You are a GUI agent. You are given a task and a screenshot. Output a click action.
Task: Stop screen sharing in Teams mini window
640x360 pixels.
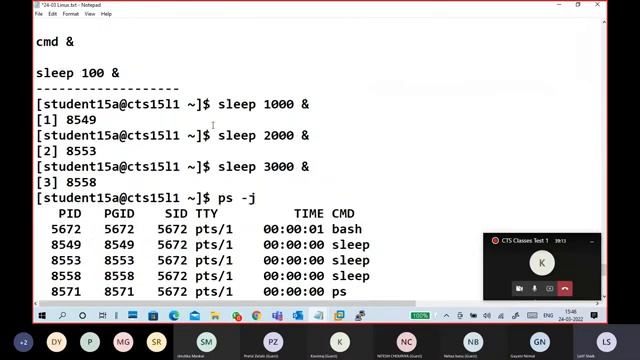coord(550,289)
